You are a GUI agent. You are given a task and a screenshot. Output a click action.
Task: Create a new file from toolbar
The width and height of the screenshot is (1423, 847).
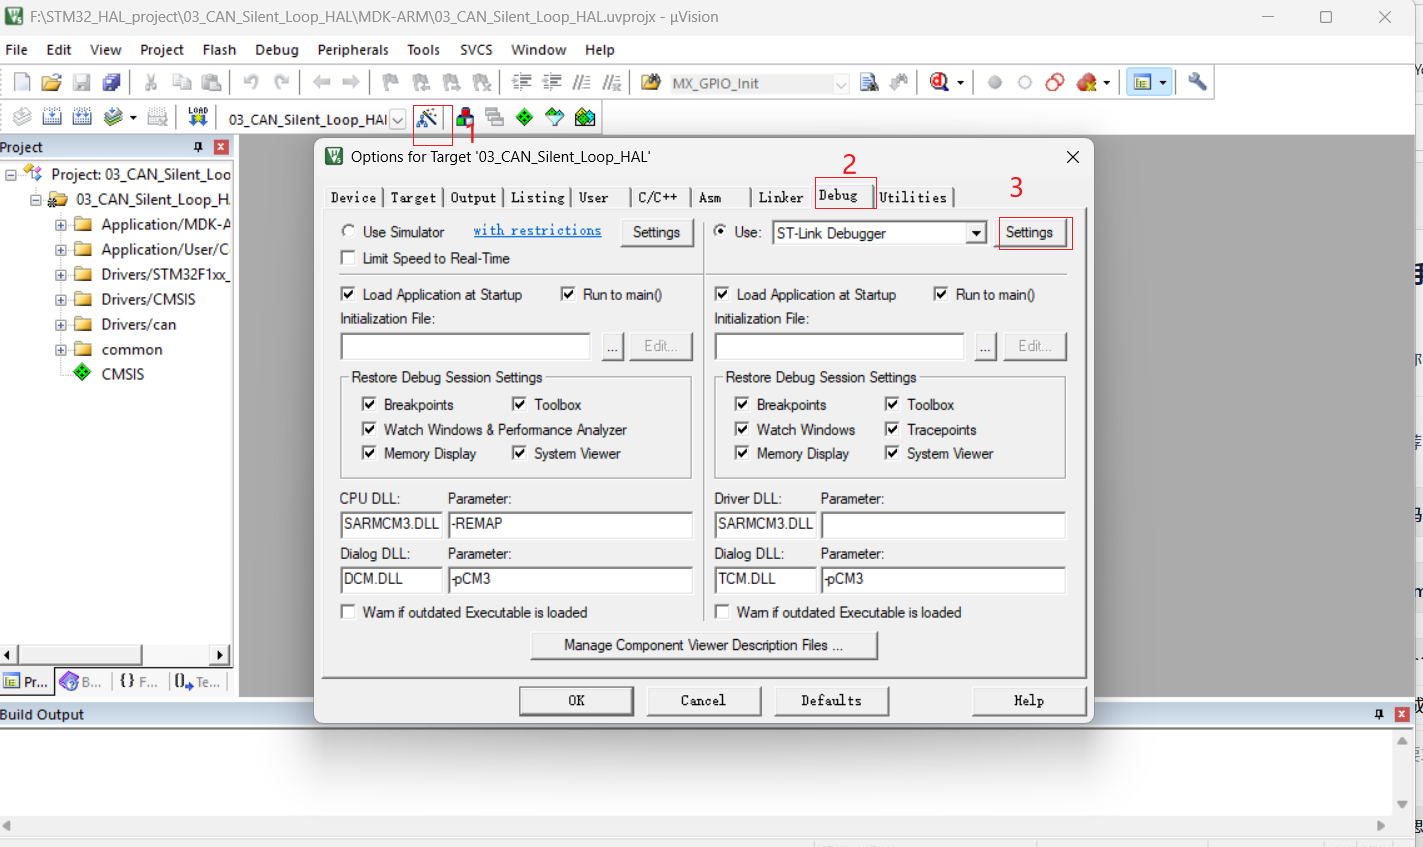point(22,83)
